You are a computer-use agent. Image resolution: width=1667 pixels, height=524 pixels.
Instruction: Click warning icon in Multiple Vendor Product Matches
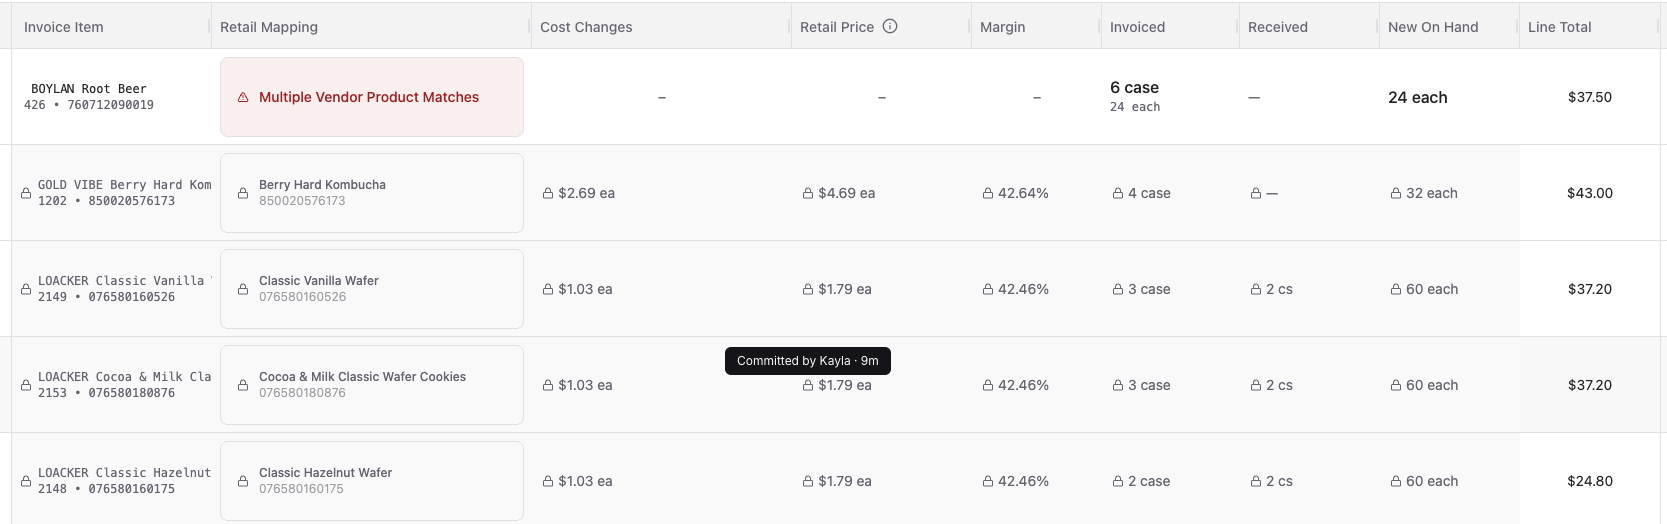(243, 97)
